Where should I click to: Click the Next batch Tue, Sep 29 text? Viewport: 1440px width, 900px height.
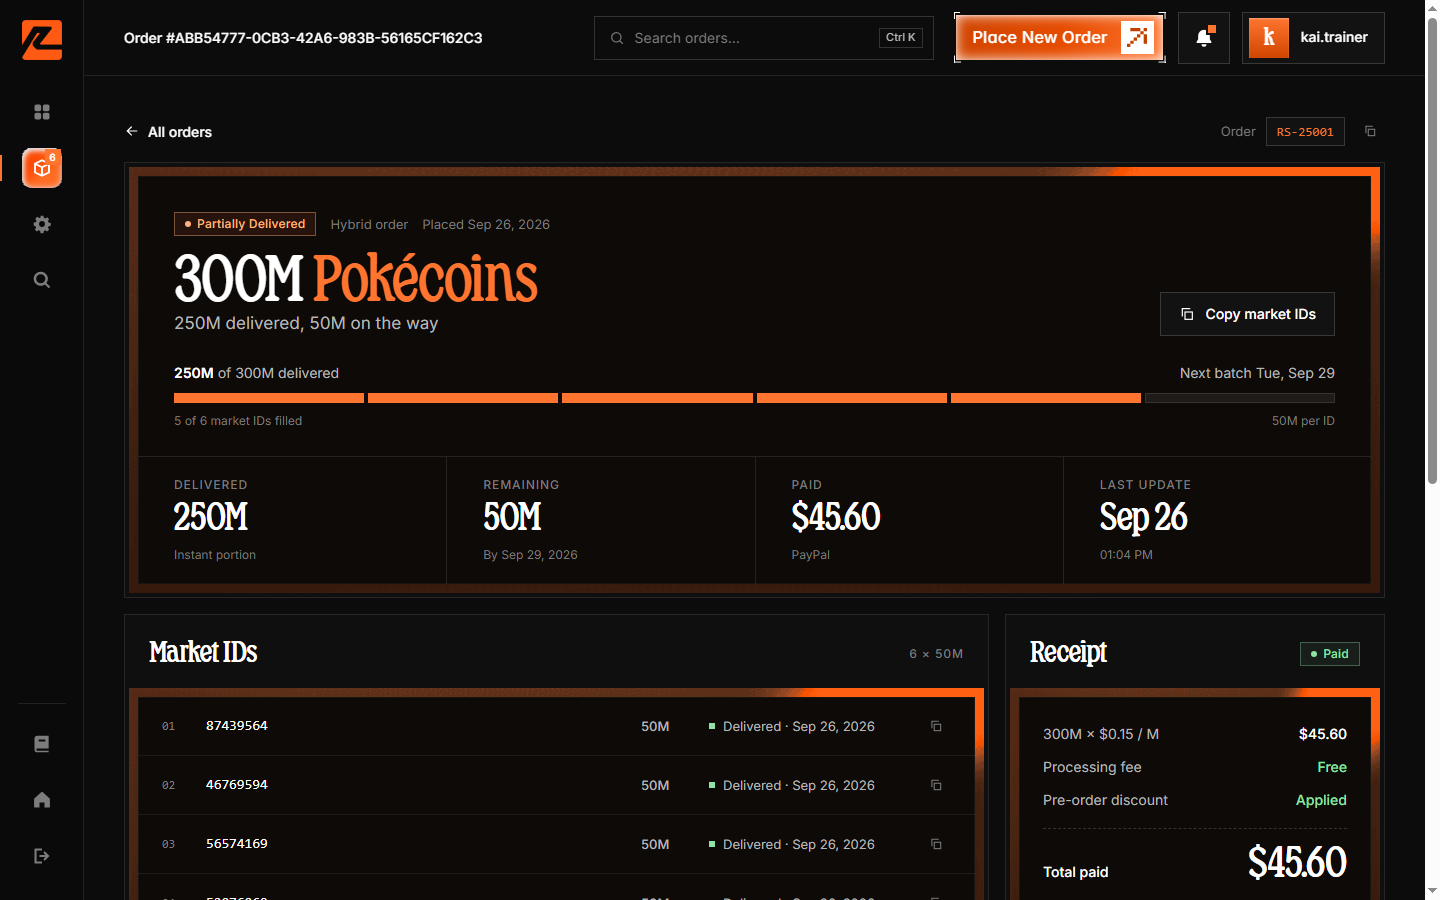pos(1257,373)
